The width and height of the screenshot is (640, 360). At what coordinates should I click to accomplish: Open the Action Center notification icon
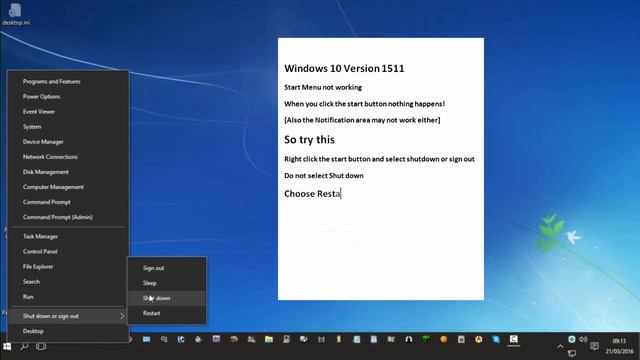(x=594, y=346)
